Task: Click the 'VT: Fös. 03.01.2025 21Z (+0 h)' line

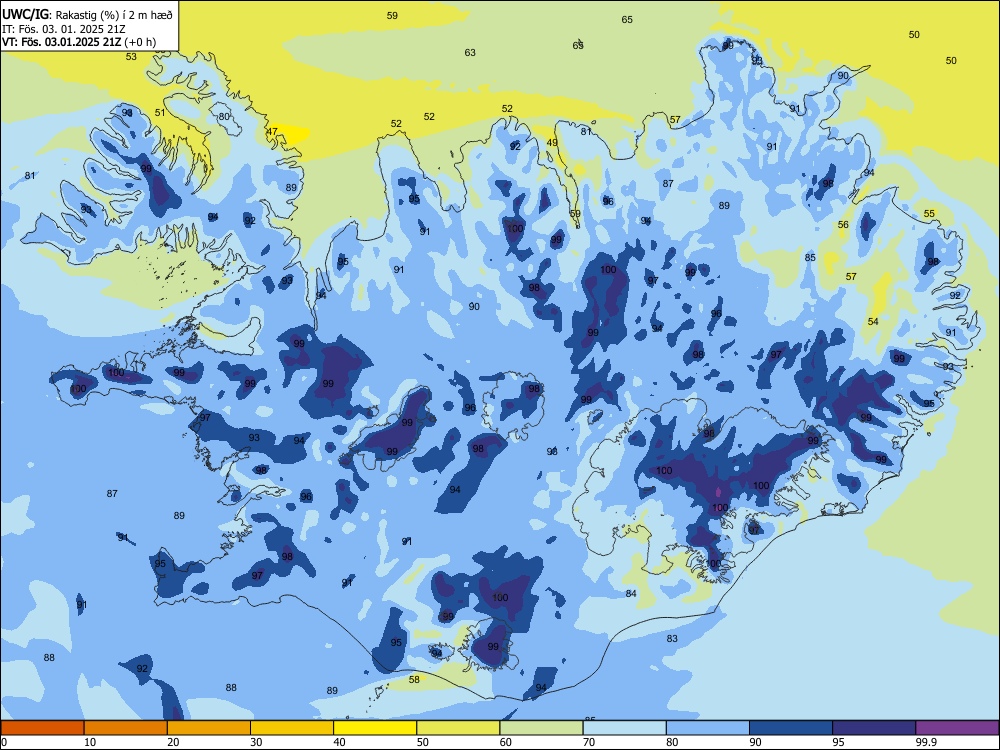Action: click(79, 42)
